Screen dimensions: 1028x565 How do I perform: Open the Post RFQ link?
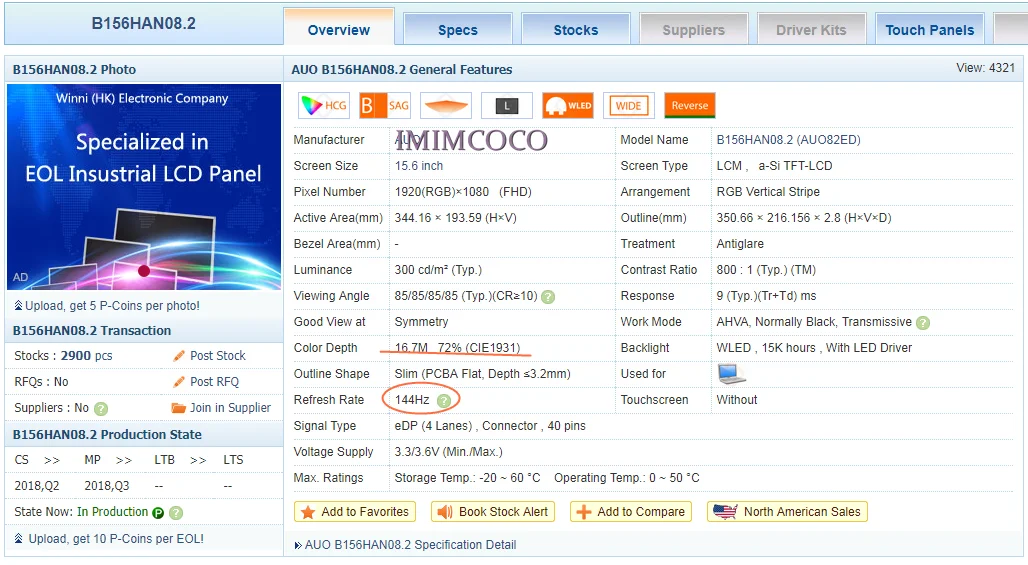pos(214,381)
